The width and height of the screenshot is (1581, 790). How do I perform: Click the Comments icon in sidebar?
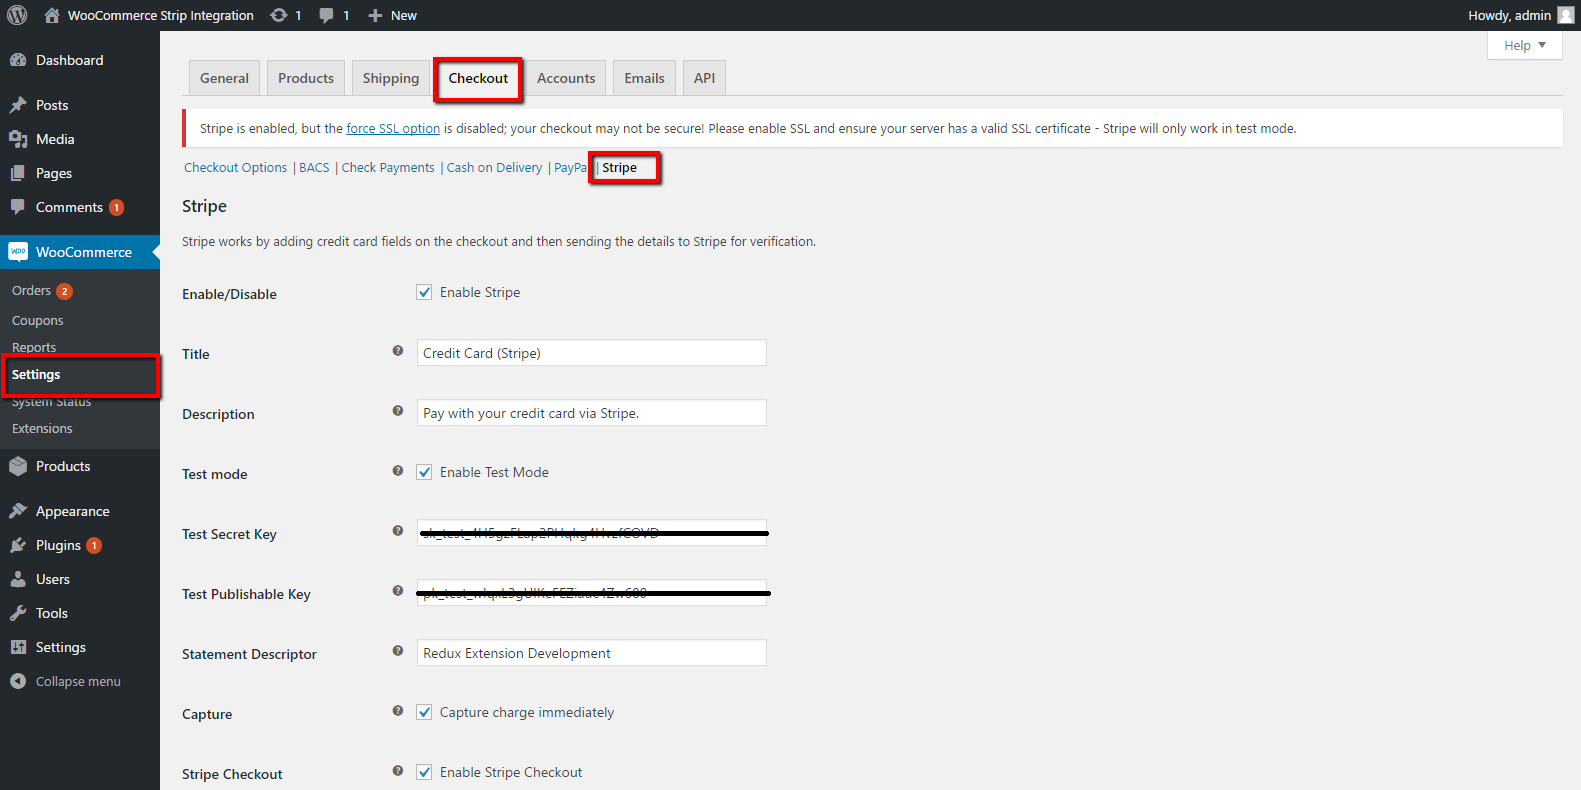click(x=18, y=207)
